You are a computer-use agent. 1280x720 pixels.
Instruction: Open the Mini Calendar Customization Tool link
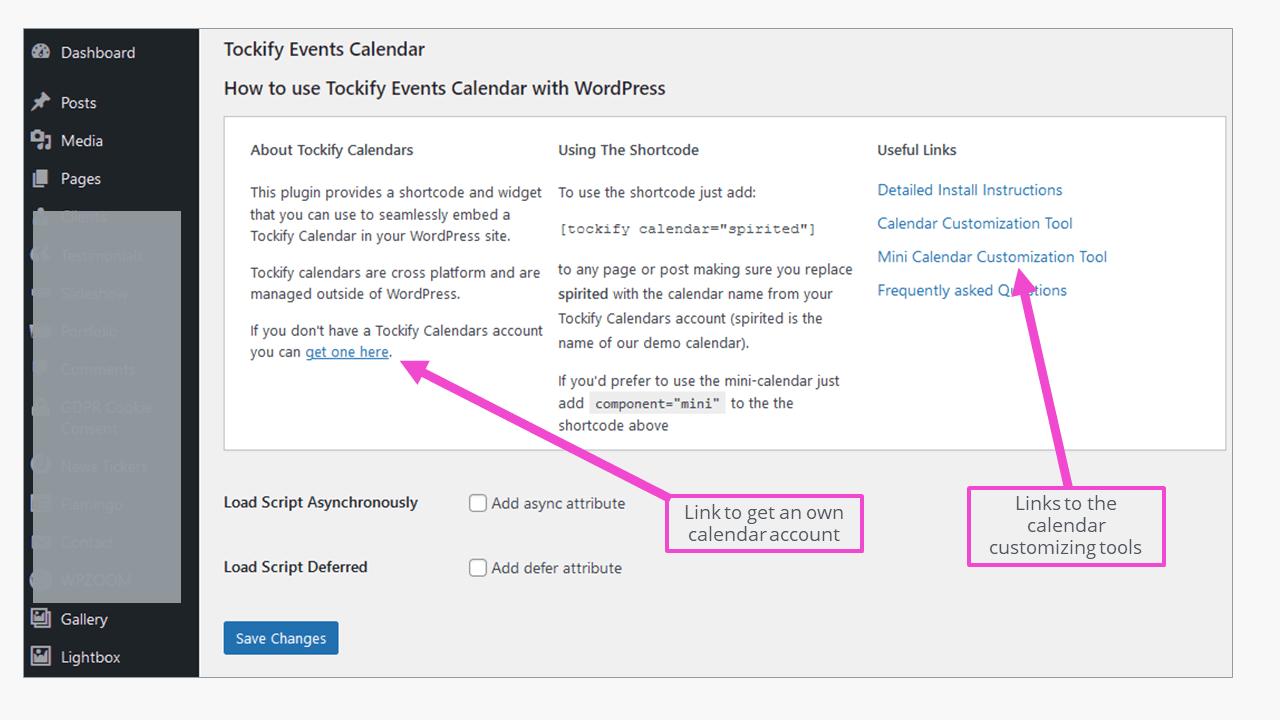click(991, 256)
